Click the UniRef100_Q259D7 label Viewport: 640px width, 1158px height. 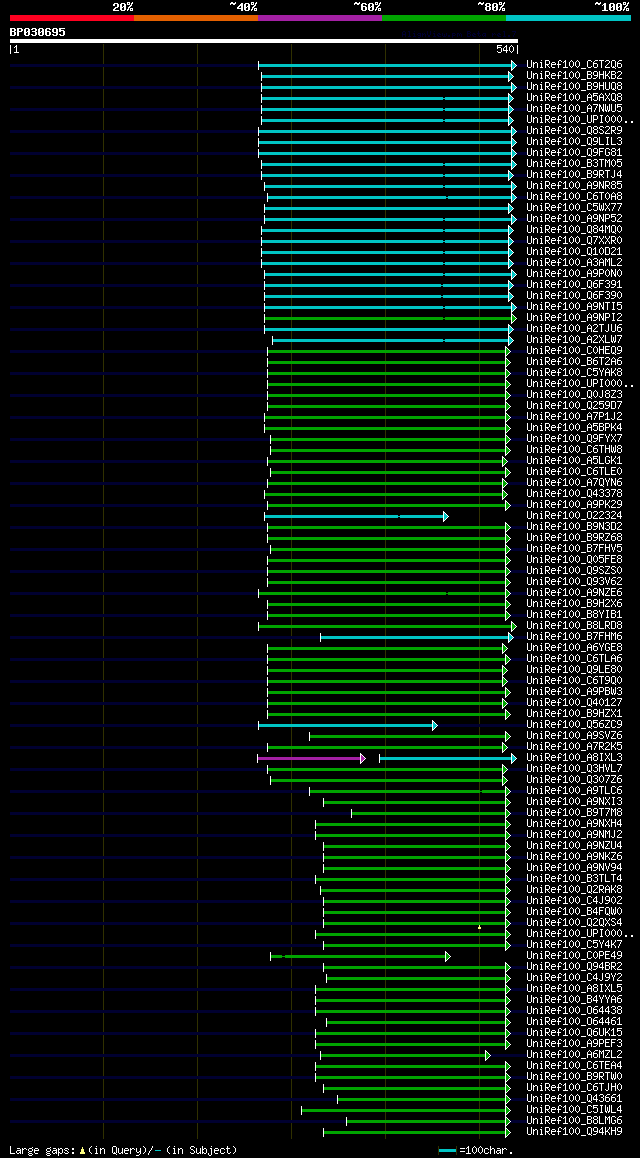click(x=574, y=405)
